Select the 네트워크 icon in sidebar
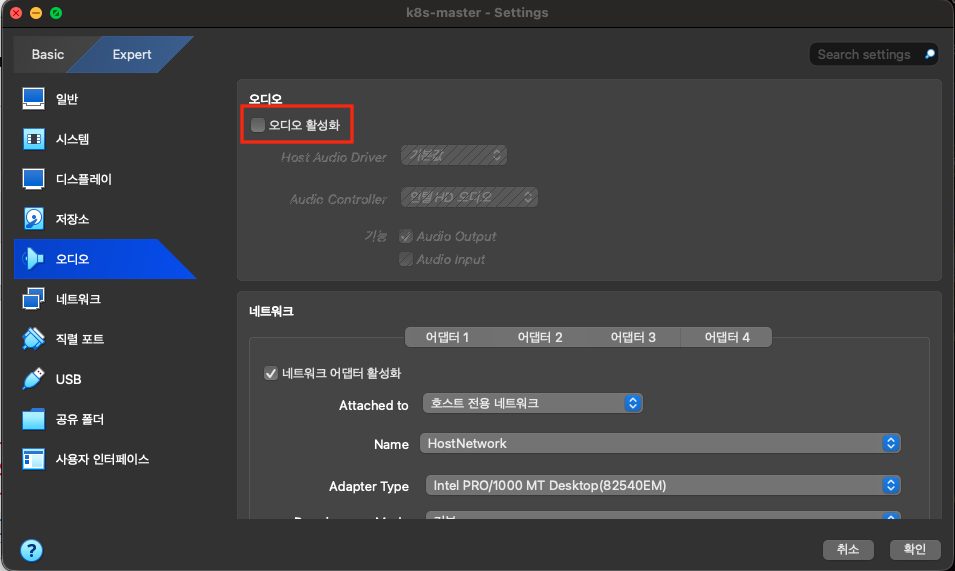The image size is (955, 571). pyautogui.click(x=33, y=299)
